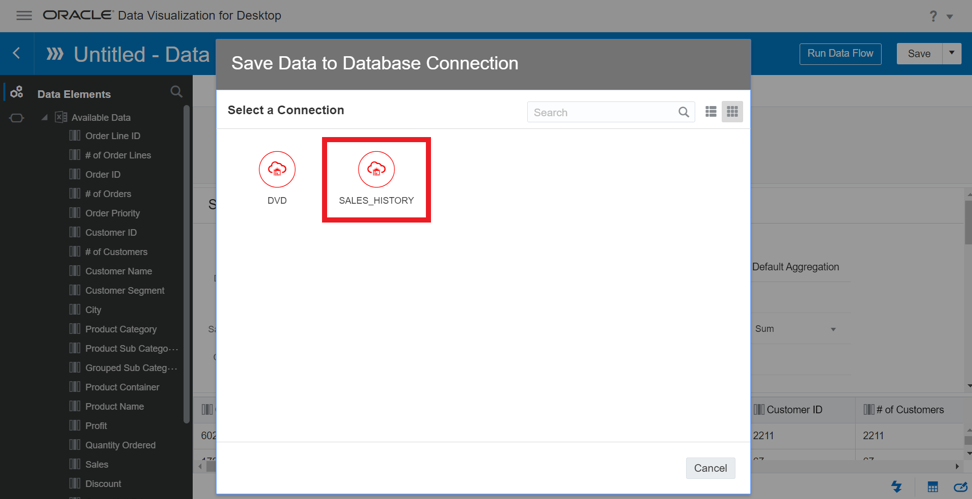Screen dimensions: 972x499
Task: Open the Save dropdown arrow
Action: point(952,54)
